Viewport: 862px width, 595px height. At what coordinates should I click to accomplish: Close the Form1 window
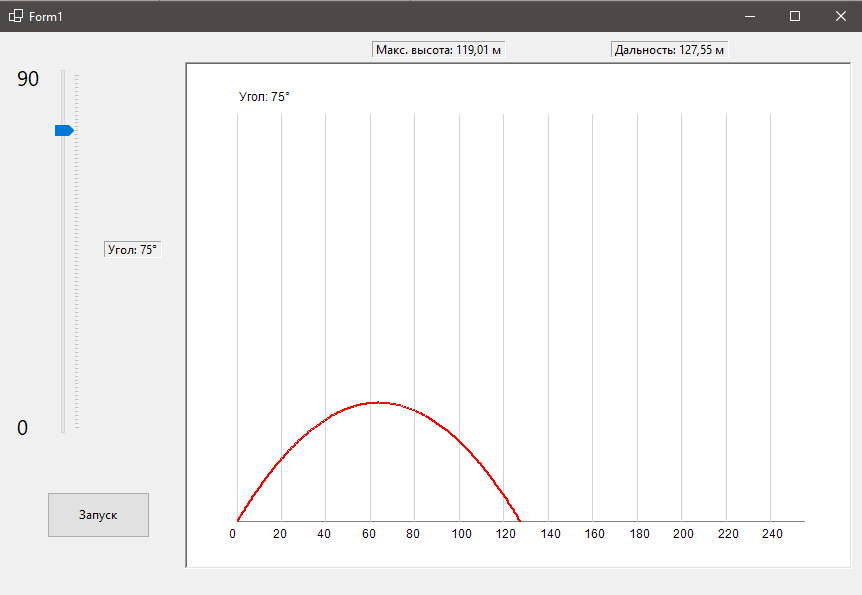(841, 16)
